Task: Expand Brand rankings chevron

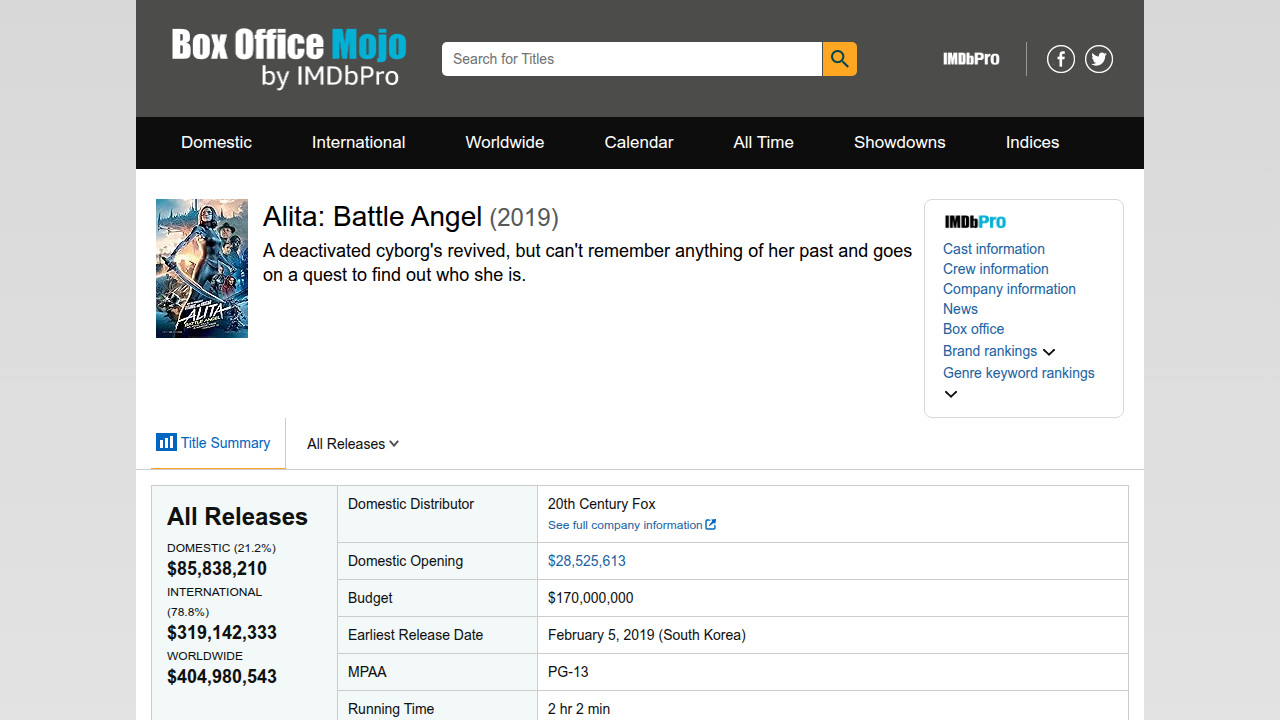Action: 1049,352
